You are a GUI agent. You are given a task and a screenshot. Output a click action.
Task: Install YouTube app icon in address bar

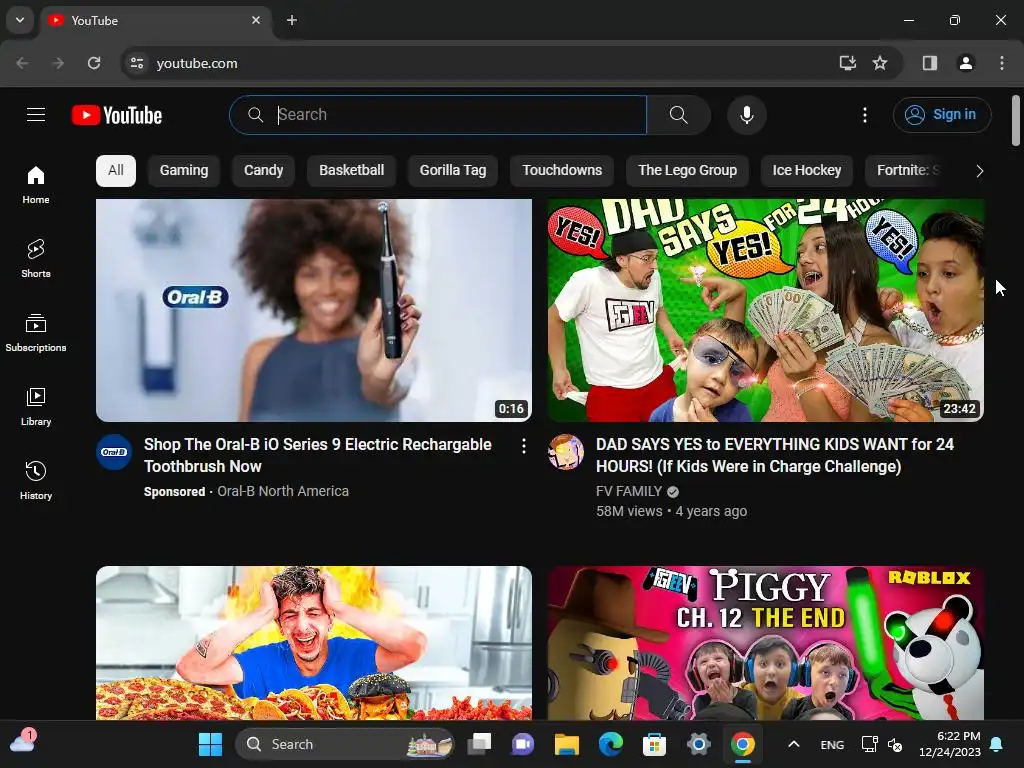point(848,63)
